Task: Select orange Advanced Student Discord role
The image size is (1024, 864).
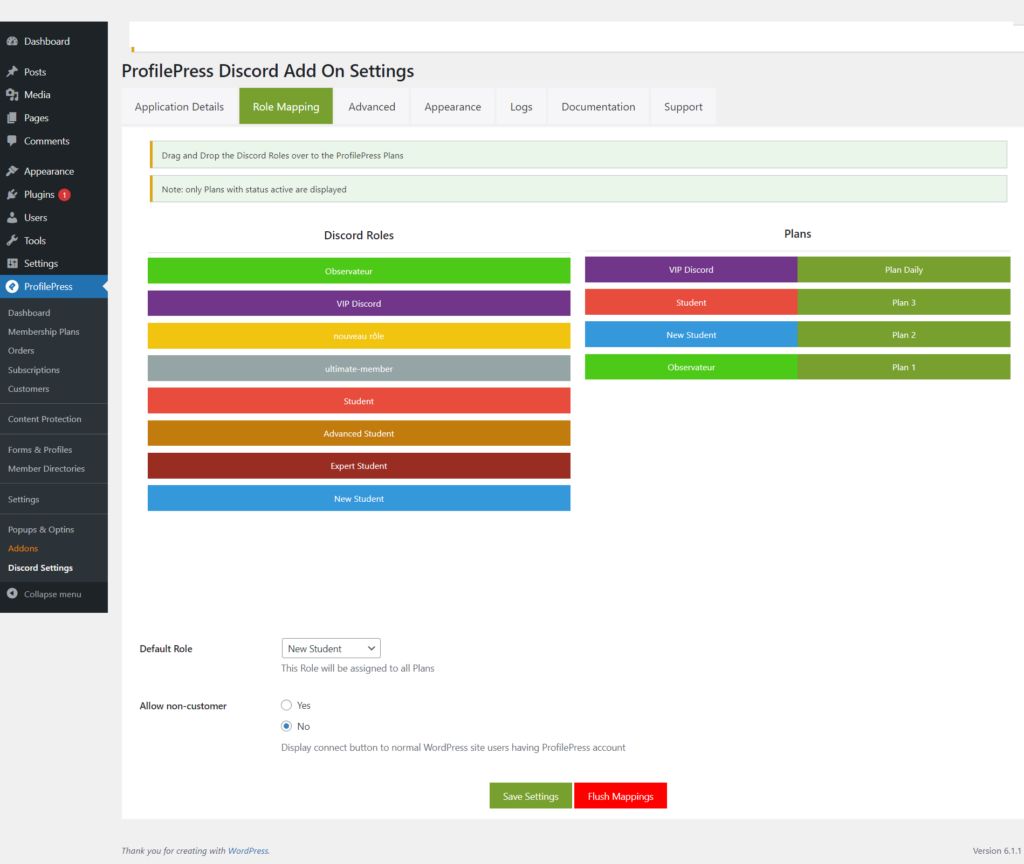Action: click(x=359, y=434)
